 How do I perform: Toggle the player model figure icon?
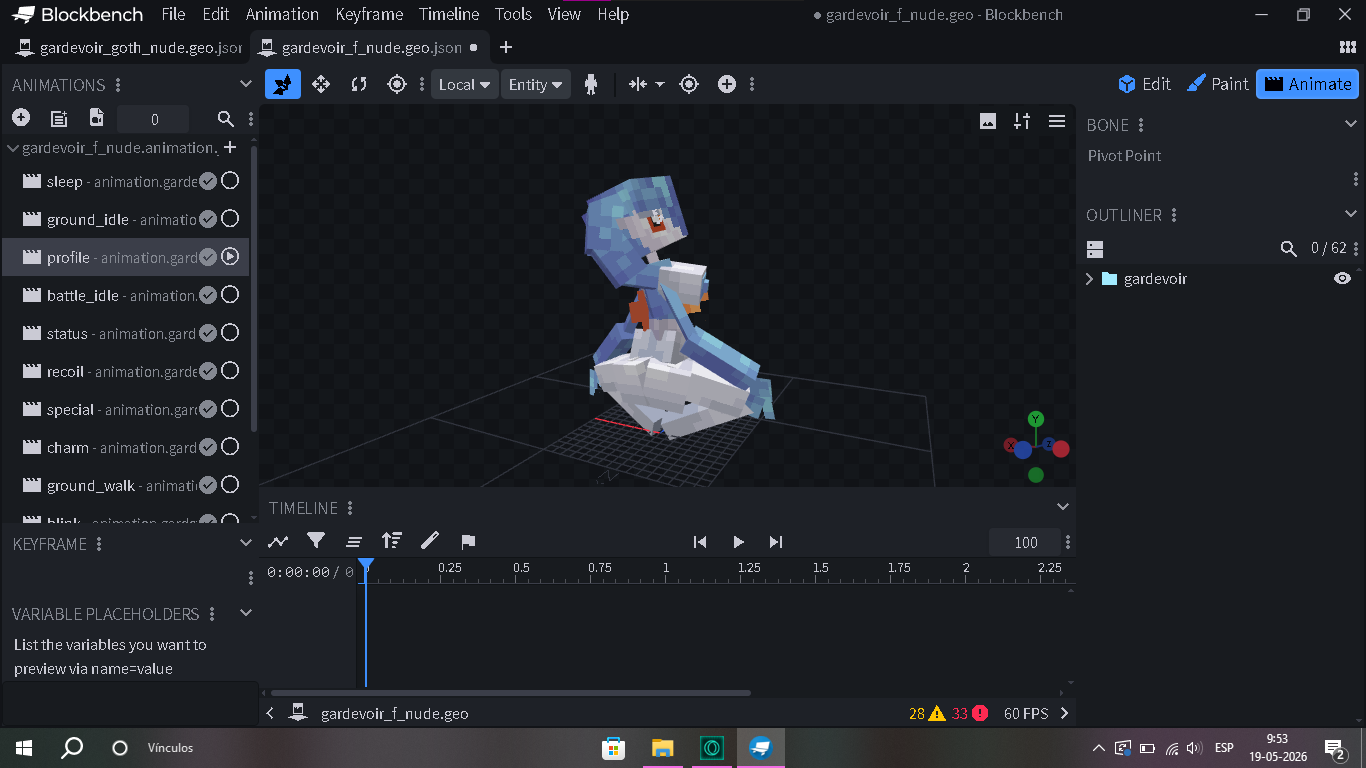591,84
